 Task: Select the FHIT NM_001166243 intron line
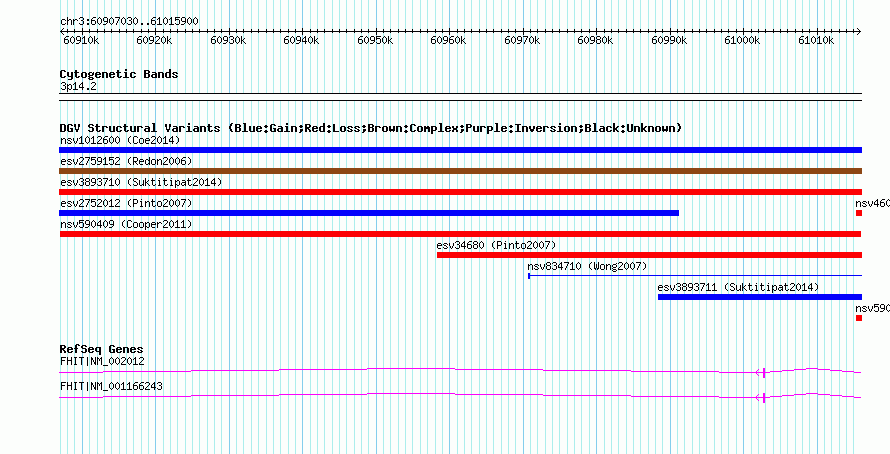click(460, 396)
